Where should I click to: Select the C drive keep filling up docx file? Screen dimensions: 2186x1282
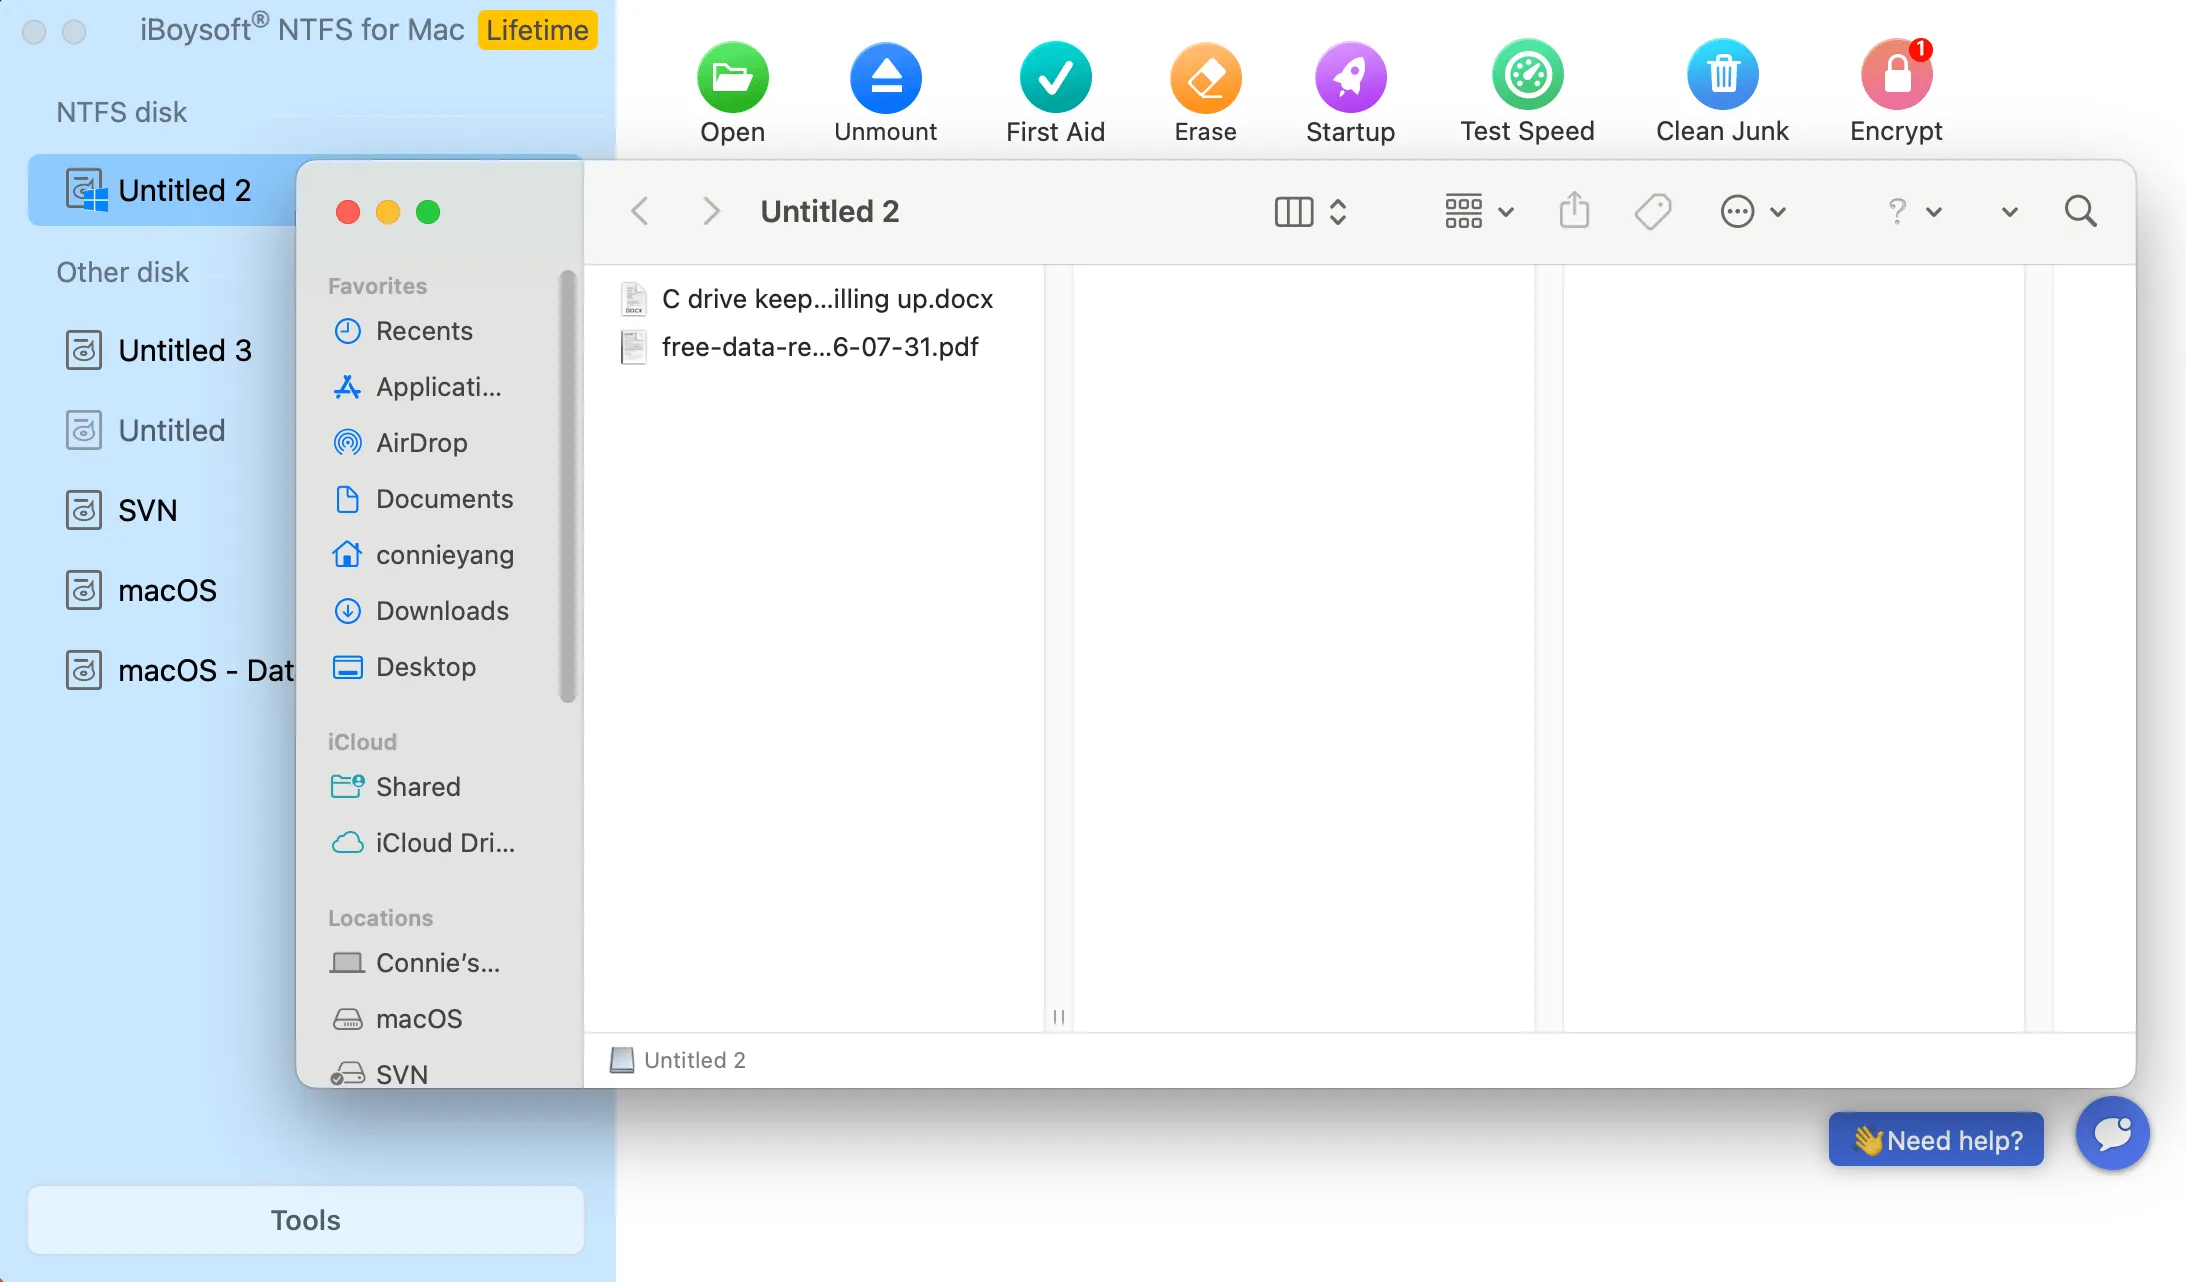coord(808,299)
